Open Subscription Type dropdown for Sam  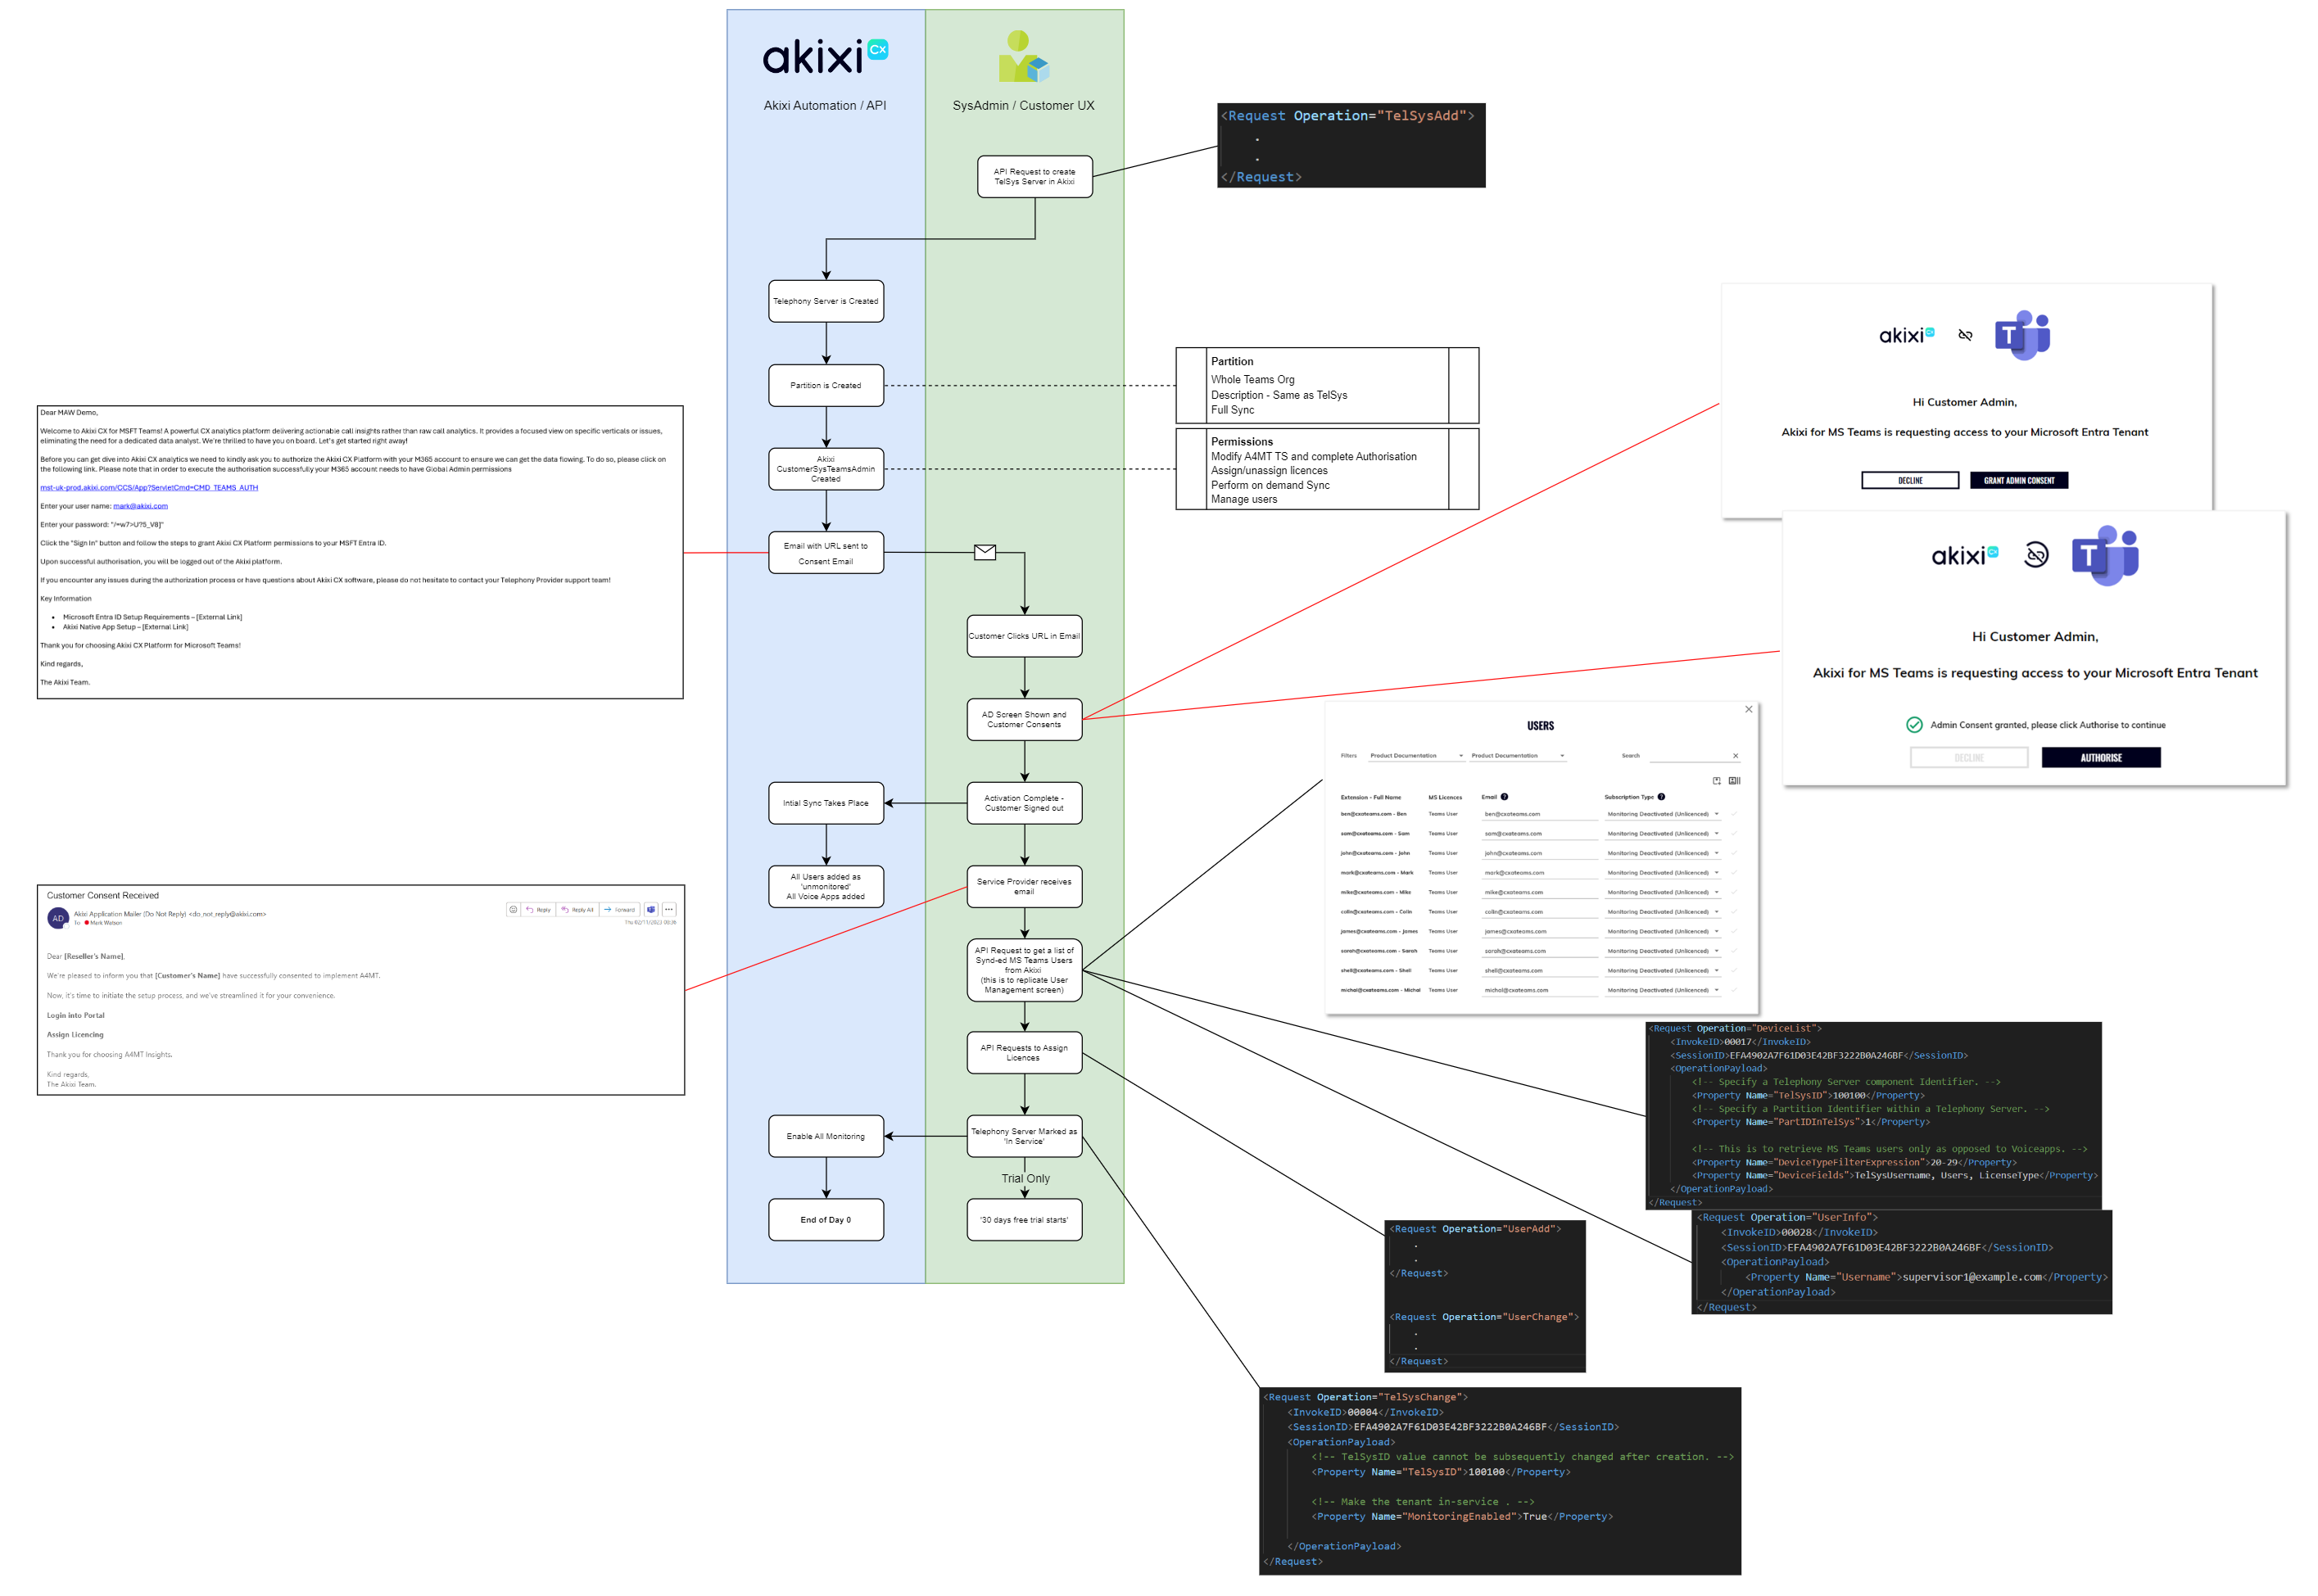(x=1662, y=833)
